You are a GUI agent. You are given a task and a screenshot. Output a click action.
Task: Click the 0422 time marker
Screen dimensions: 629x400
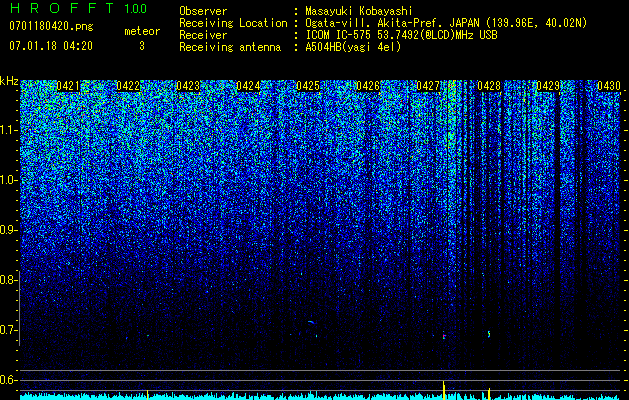pos(128,86)
